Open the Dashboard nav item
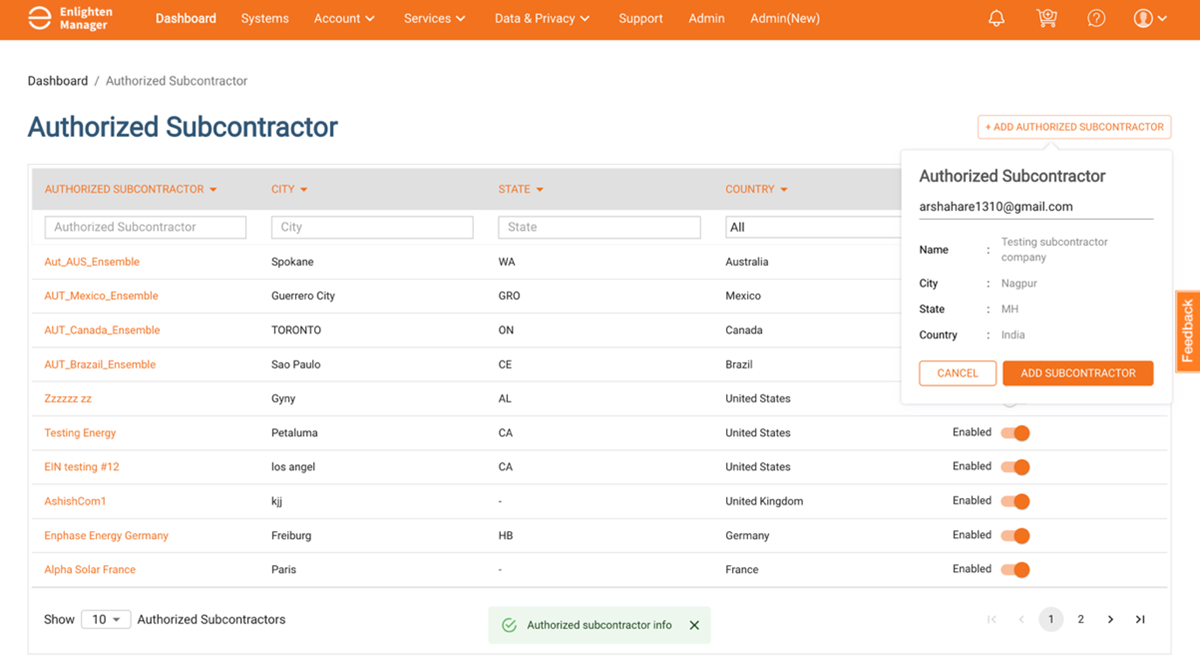Screen dimensions: 1200x663 click(x=186, y=18)
